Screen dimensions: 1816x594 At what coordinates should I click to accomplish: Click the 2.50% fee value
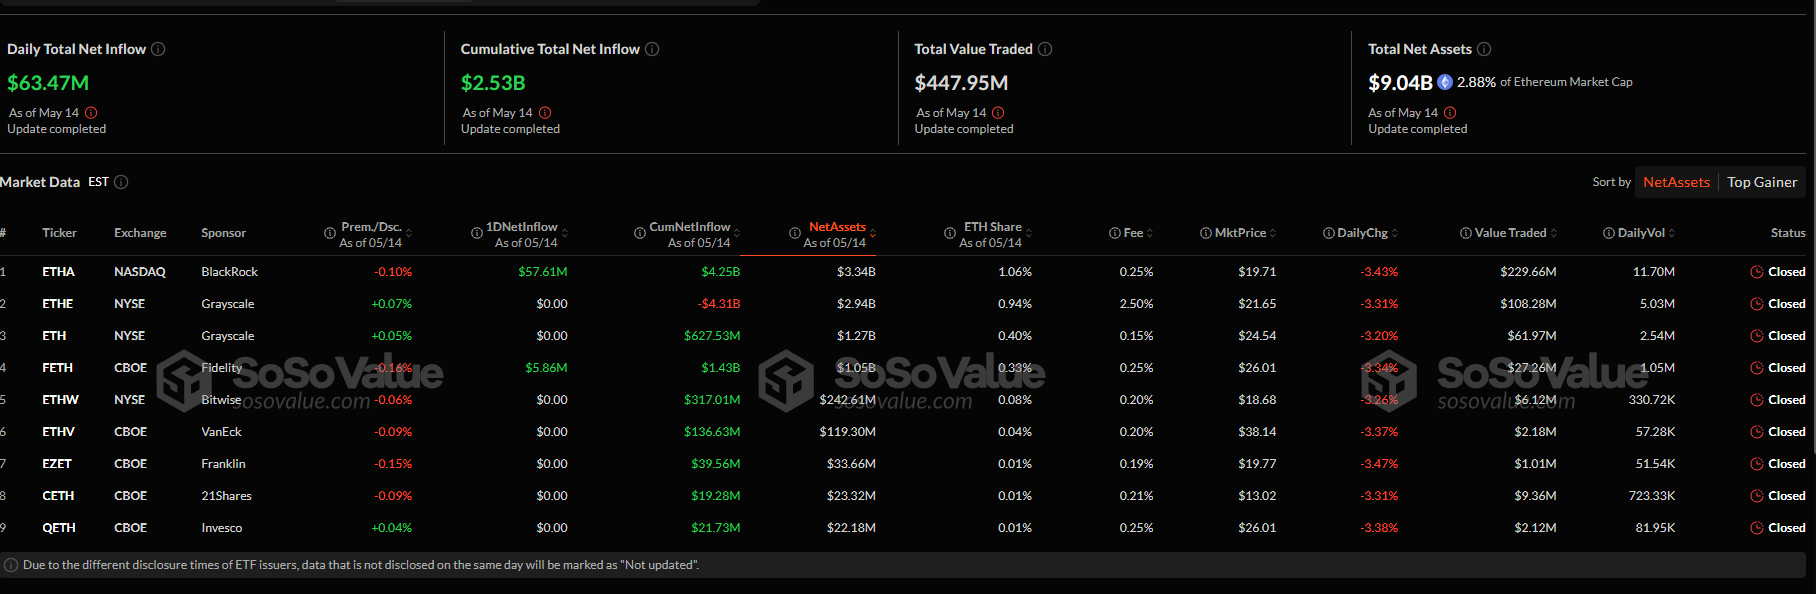click(1137, 304)
